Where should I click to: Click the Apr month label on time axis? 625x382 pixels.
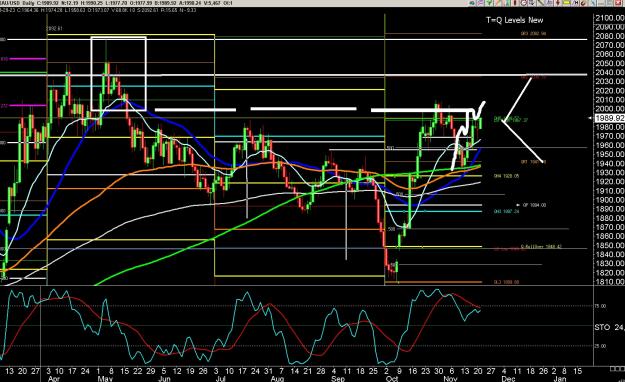click(x=53, y=378)
